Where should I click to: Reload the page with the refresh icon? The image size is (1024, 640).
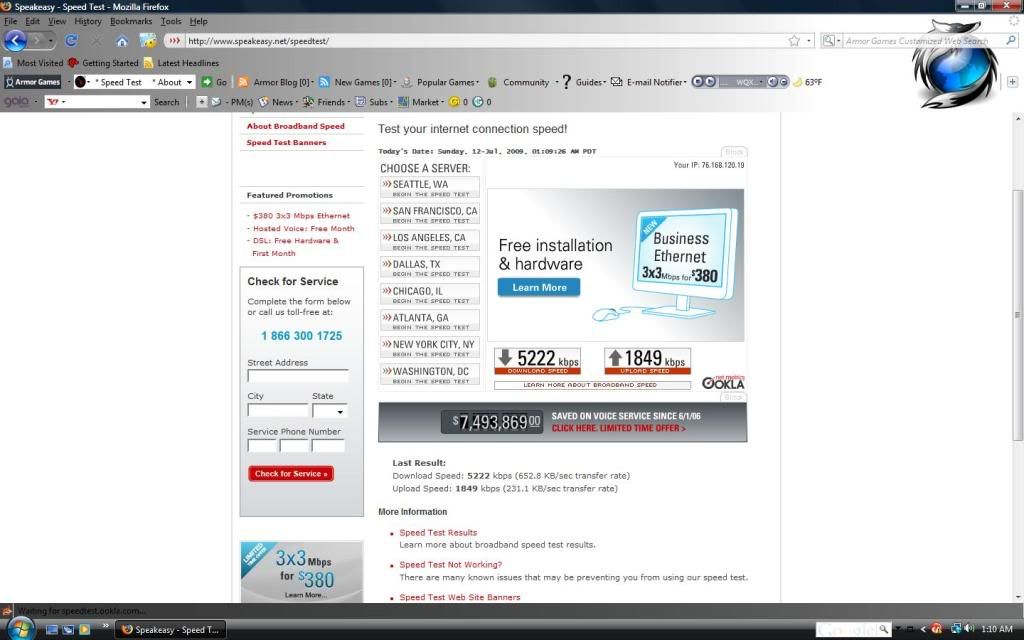pos(71,40)
